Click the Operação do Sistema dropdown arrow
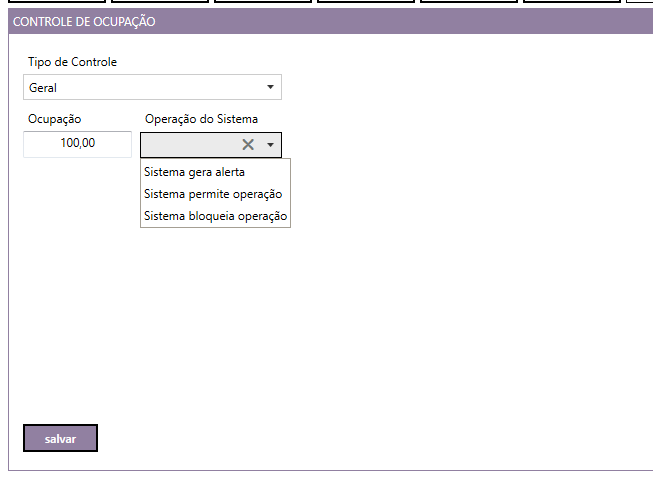 270,145
